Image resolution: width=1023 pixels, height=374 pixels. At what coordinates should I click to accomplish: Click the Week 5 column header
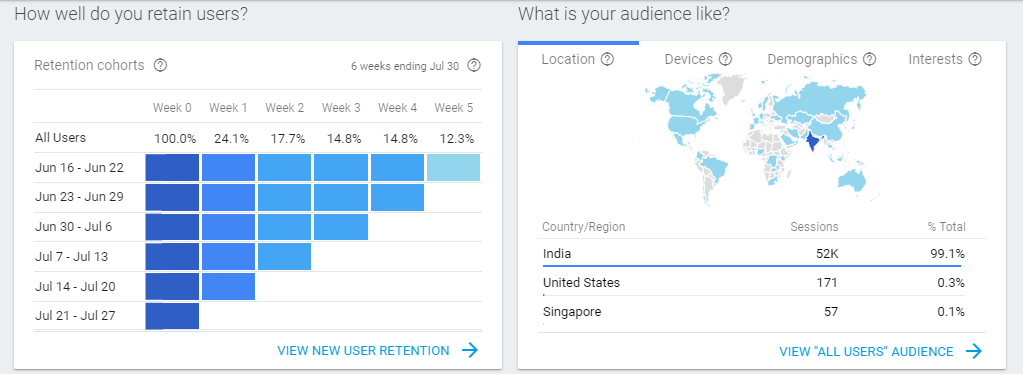click(x=453, y=108)
